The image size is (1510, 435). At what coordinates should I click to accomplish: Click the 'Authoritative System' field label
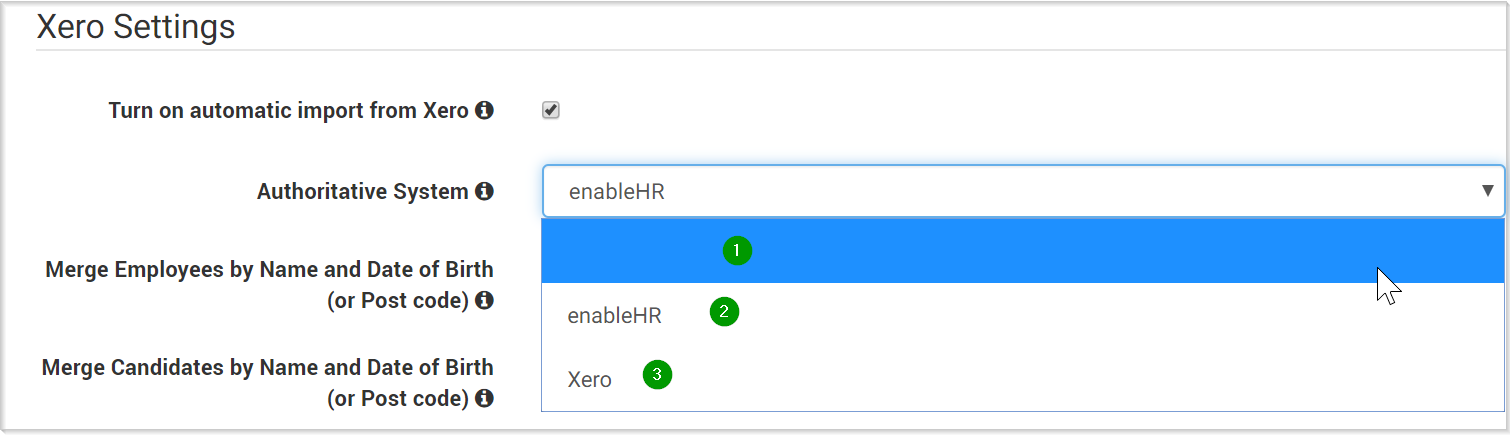click(x=363, y=191)
